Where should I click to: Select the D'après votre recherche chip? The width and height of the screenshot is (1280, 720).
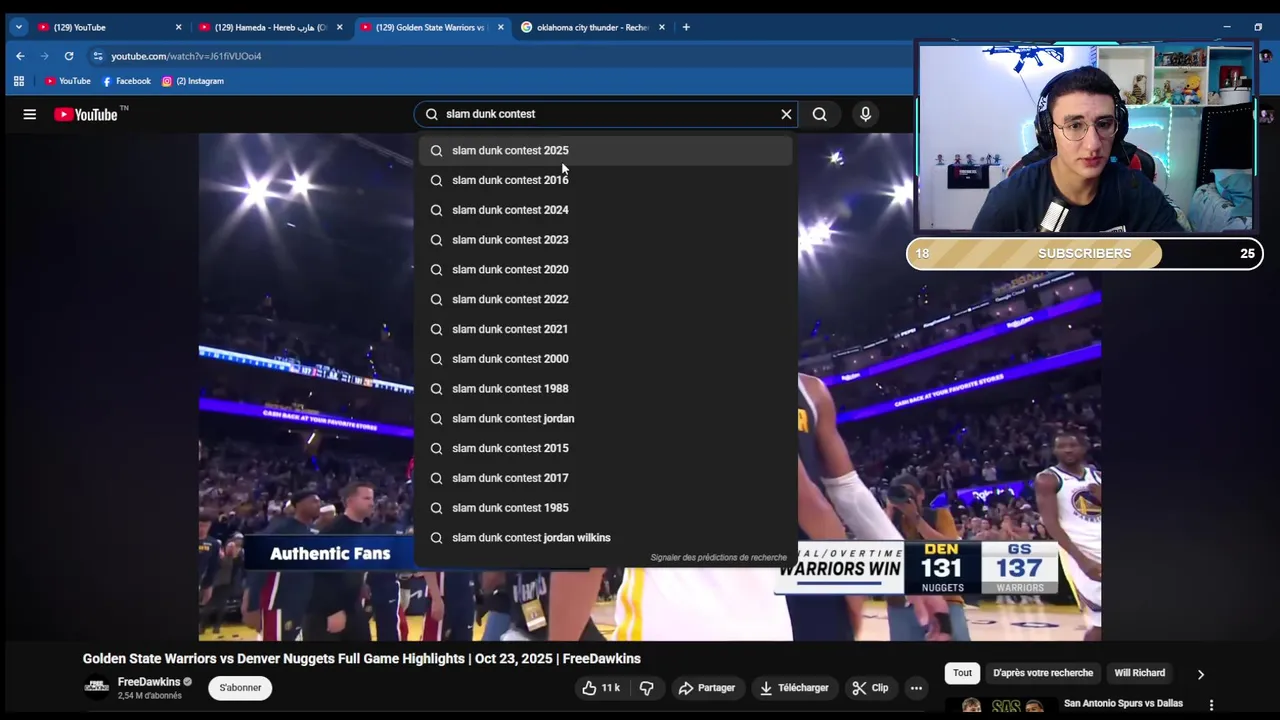point(1043,673)
